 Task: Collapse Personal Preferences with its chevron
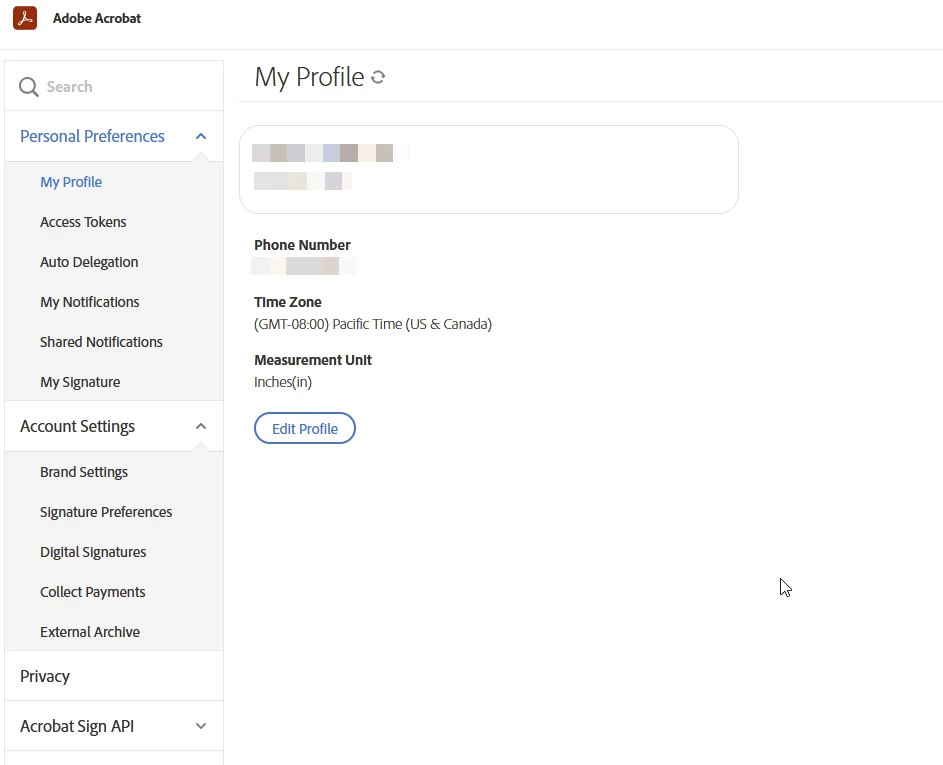[201, 137]
